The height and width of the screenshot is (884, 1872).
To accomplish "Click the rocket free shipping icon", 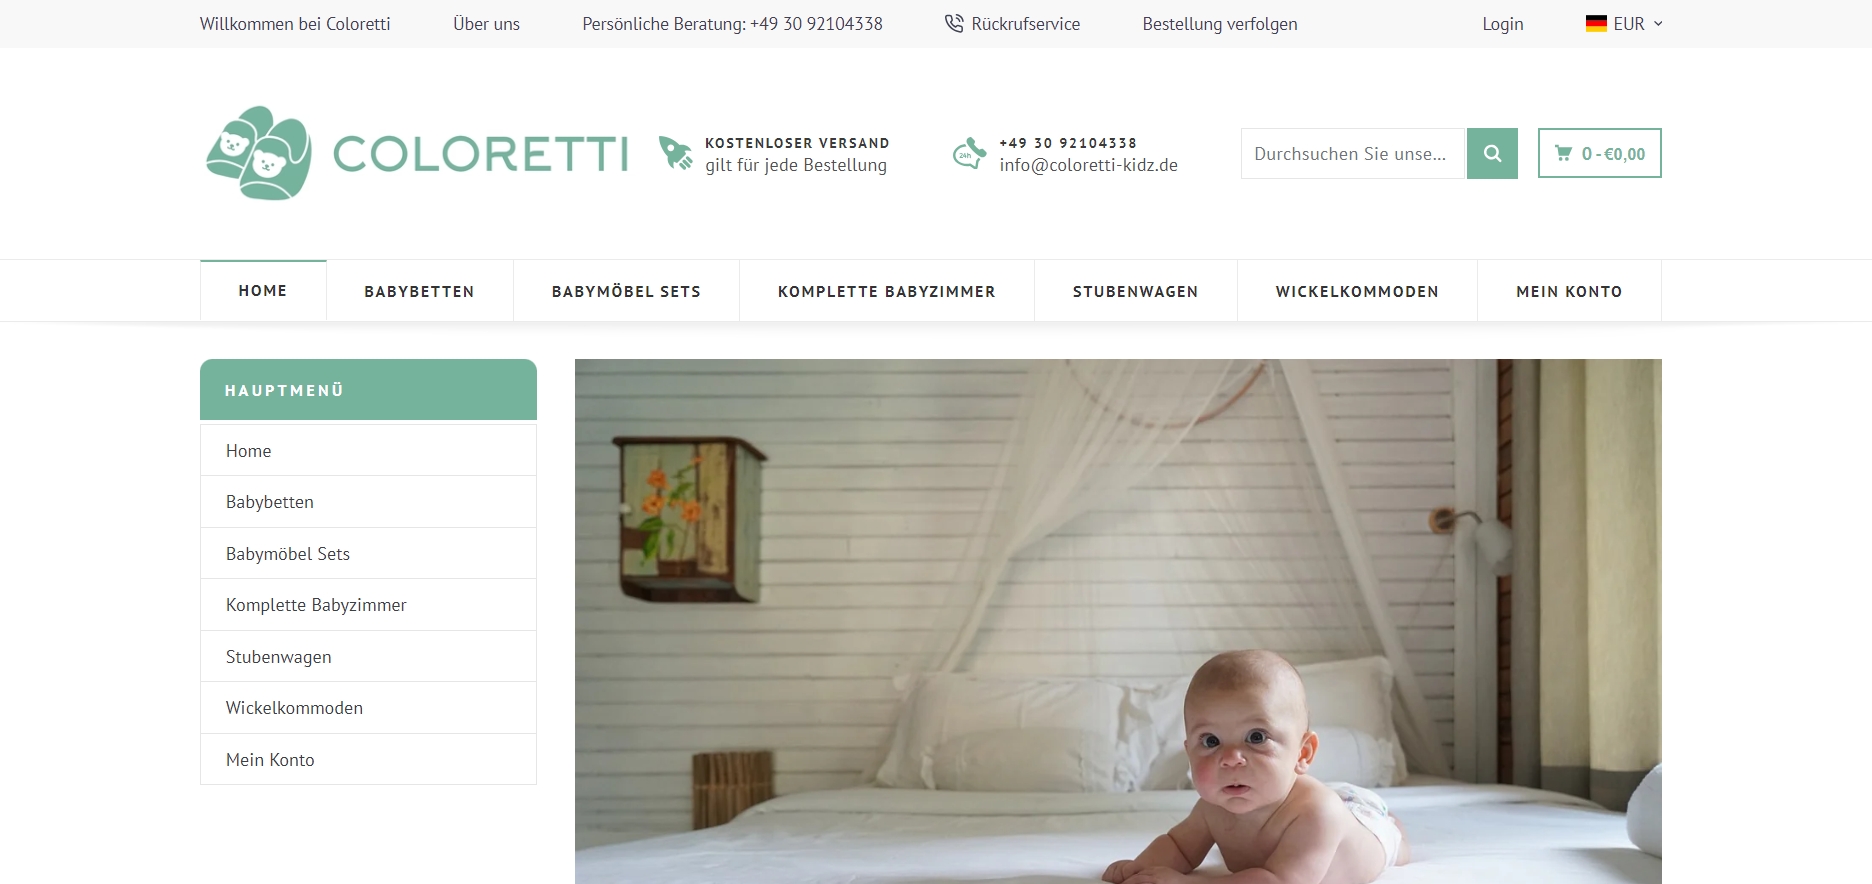I will click(x=676, y=153).
